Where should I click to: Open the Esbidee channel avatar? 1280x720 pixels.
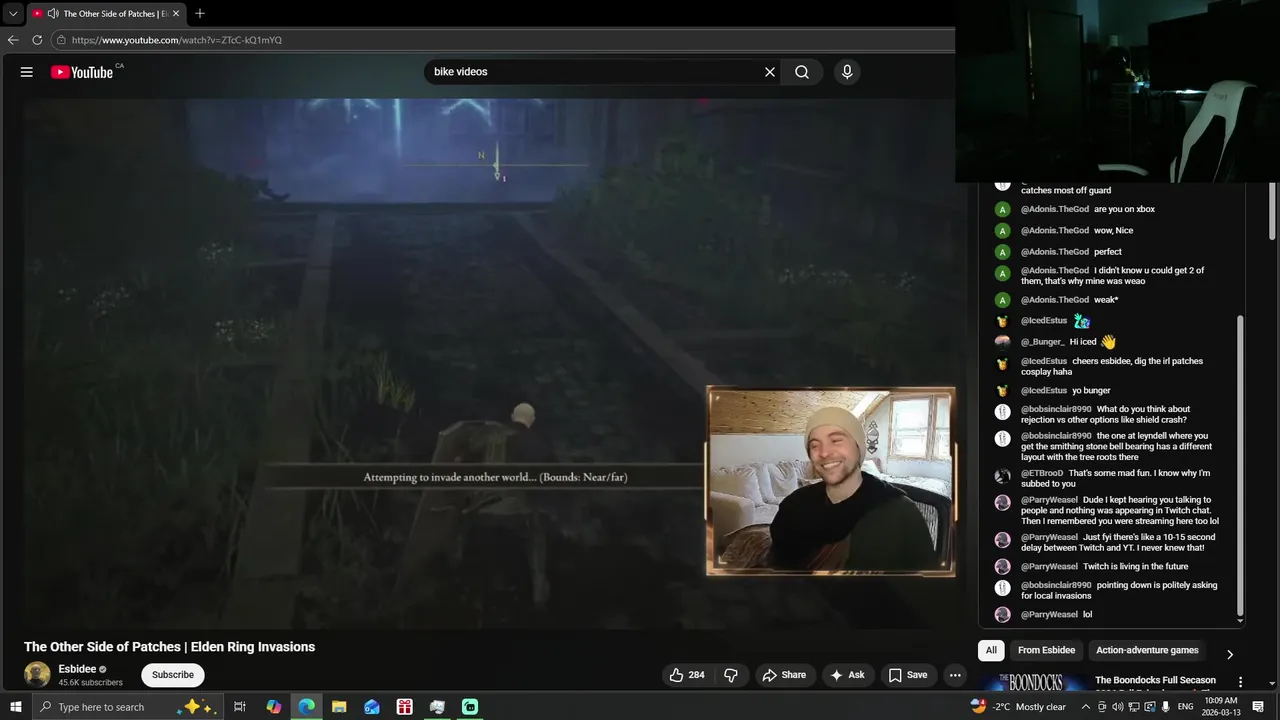tap(37, 675)
